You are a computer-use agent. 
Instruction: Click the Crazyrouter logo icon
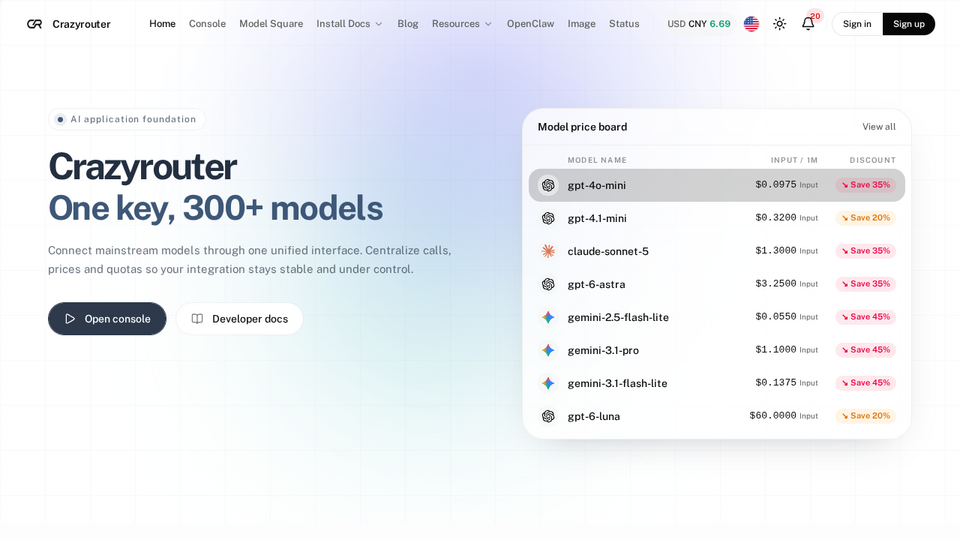pyautogui.click(x=35, y=24)
